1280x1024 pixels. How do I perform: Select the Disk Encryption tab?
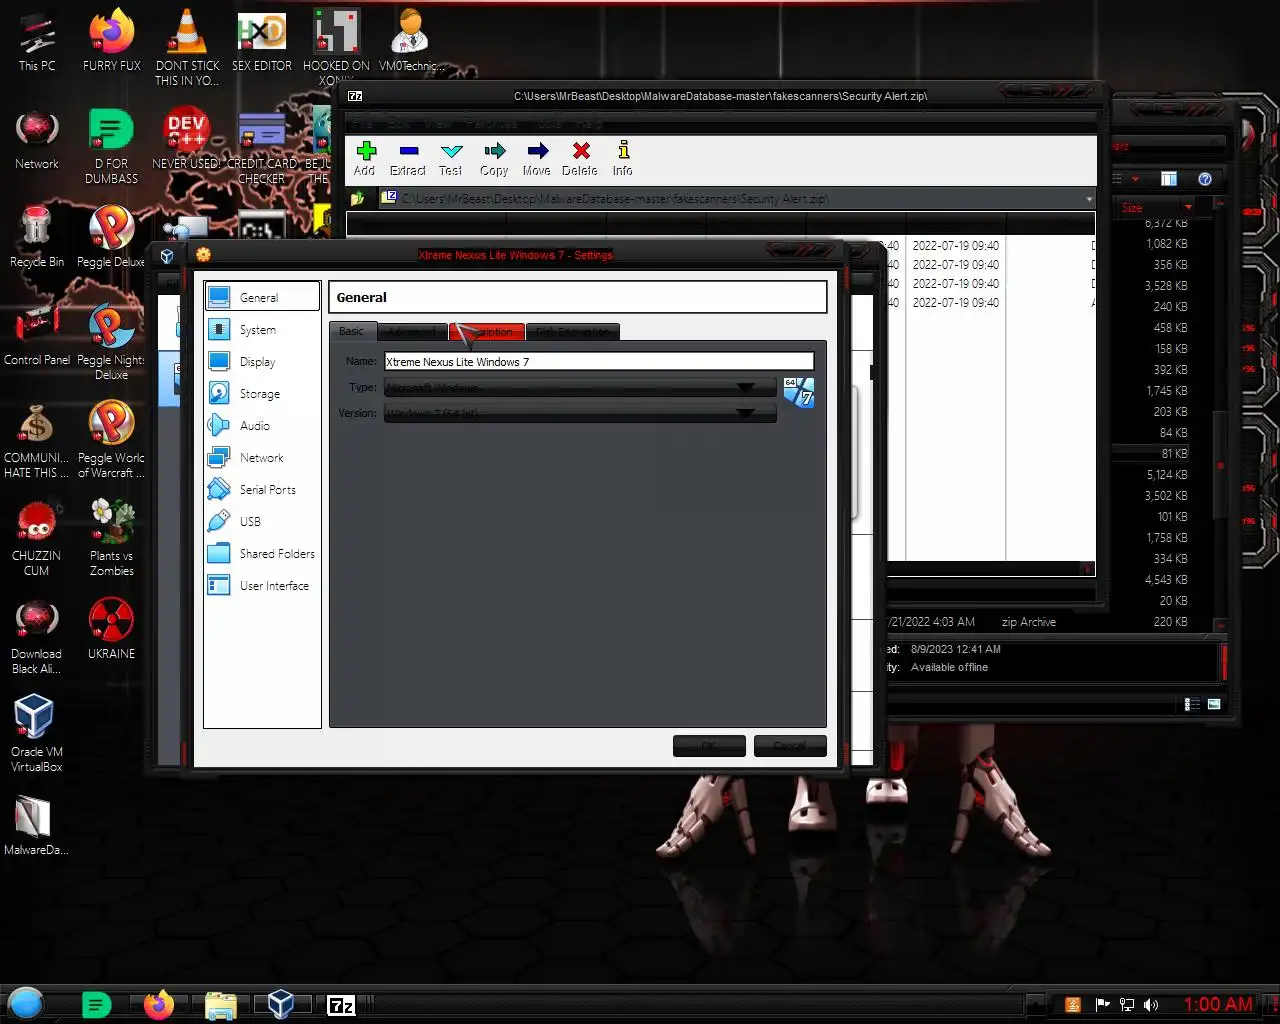tap(573, 331)
